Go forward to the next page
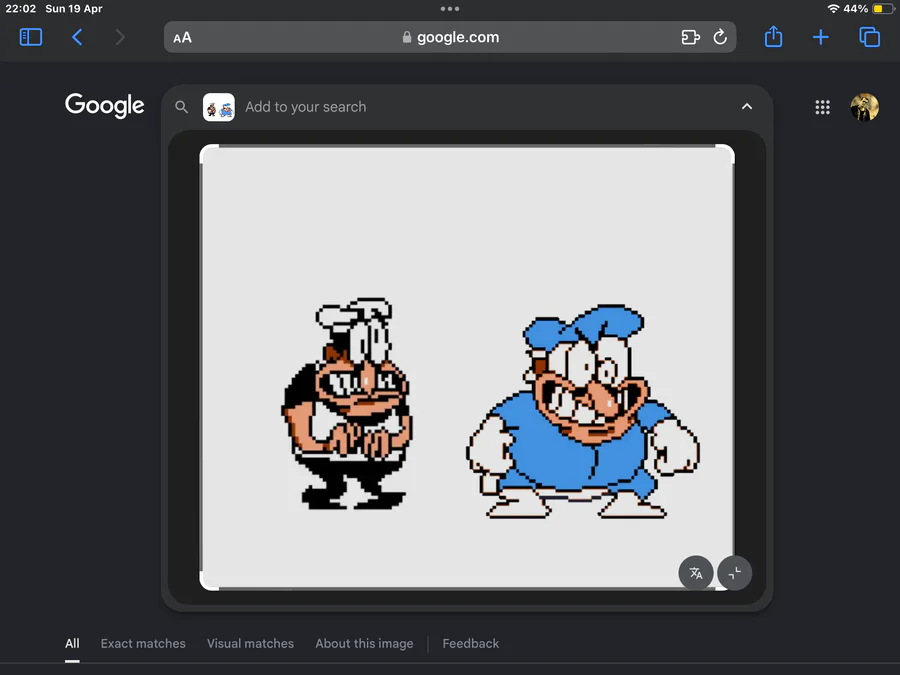The width and height of the screenshot is (900, 675). coord(119,37)
